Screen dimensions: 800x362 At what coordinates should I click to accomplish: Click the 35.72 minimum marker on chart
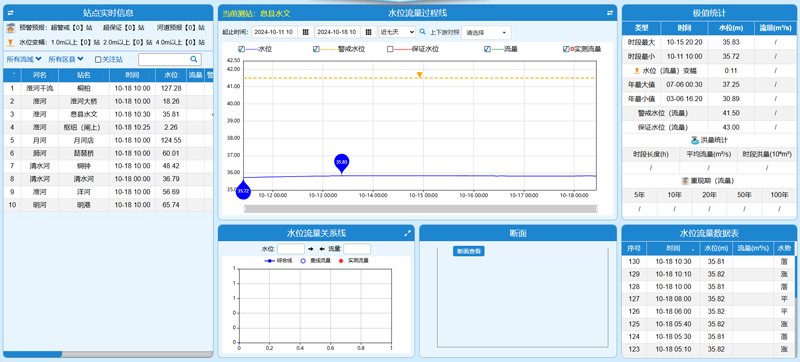tap(243, 191)
